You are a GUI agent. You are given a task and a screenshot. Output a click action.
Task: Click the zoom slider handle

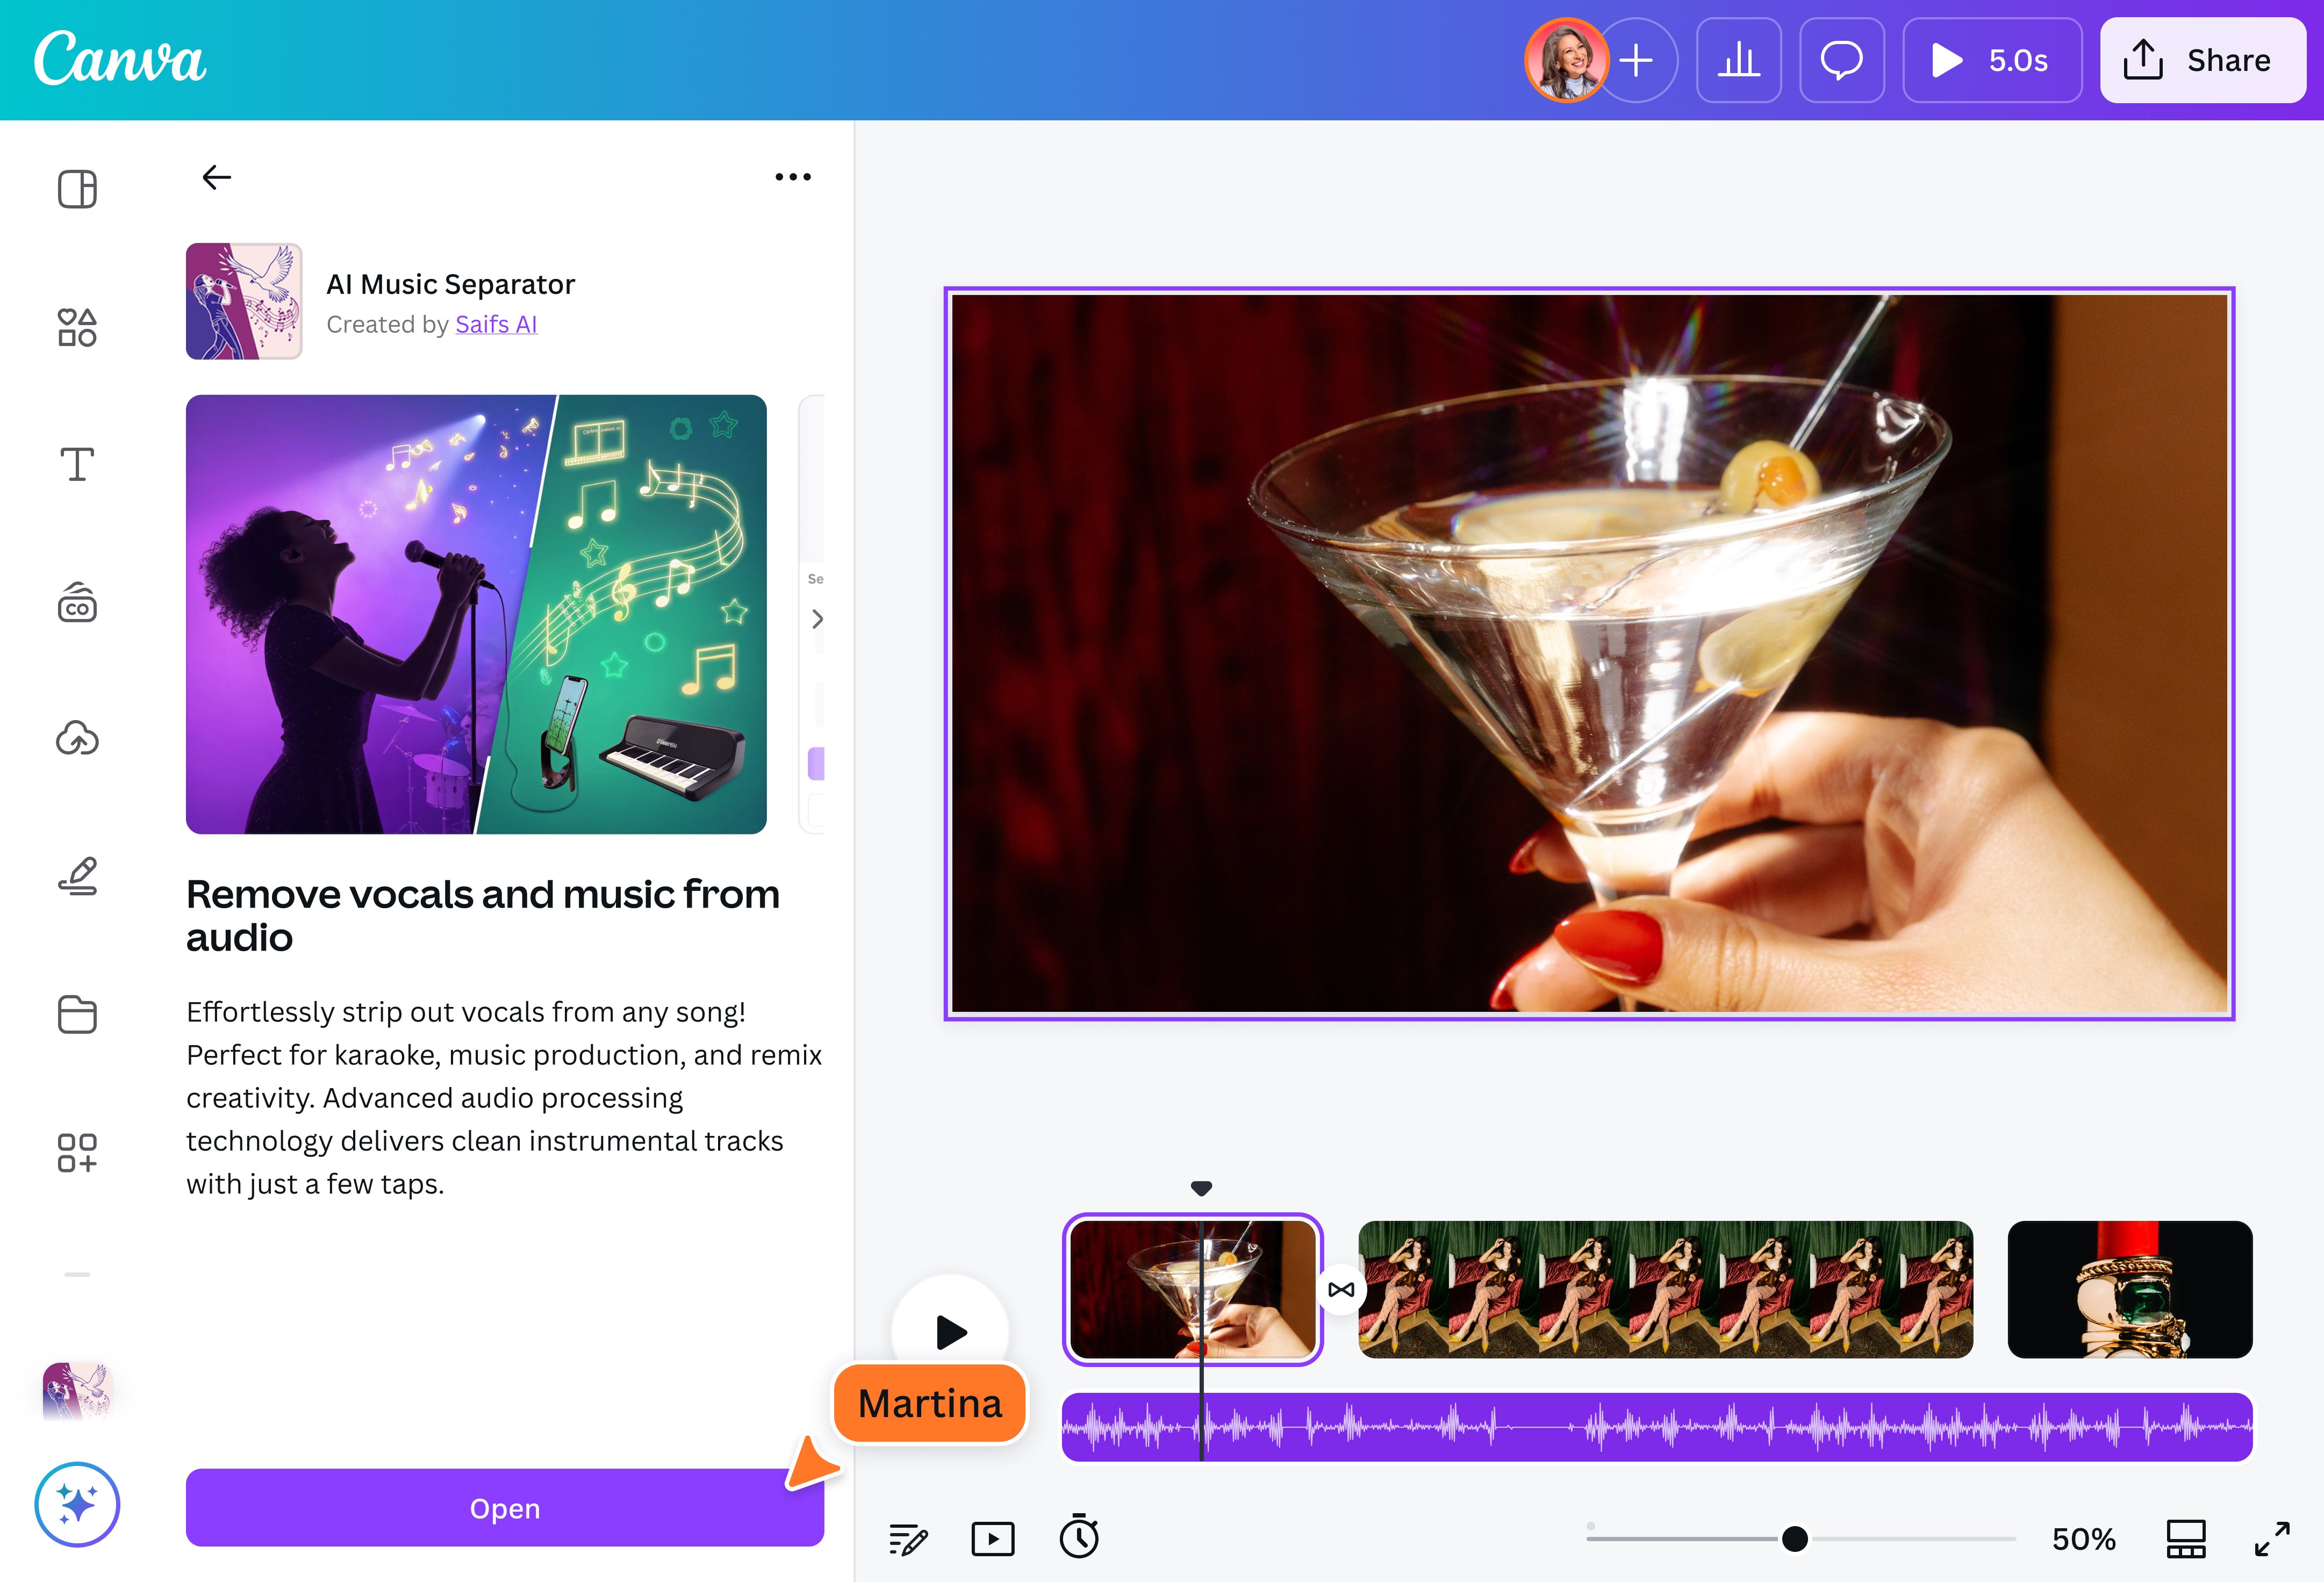pyautogui.click(x=1794, y=1538)
